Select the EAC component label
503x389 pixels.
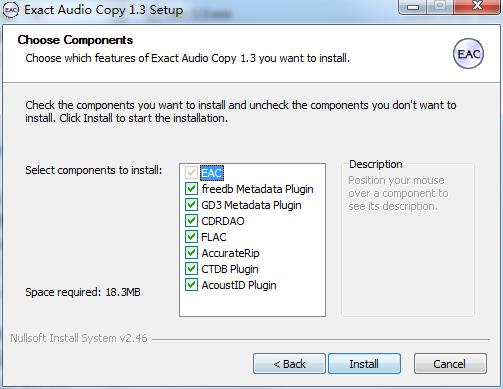pos(212,173)
